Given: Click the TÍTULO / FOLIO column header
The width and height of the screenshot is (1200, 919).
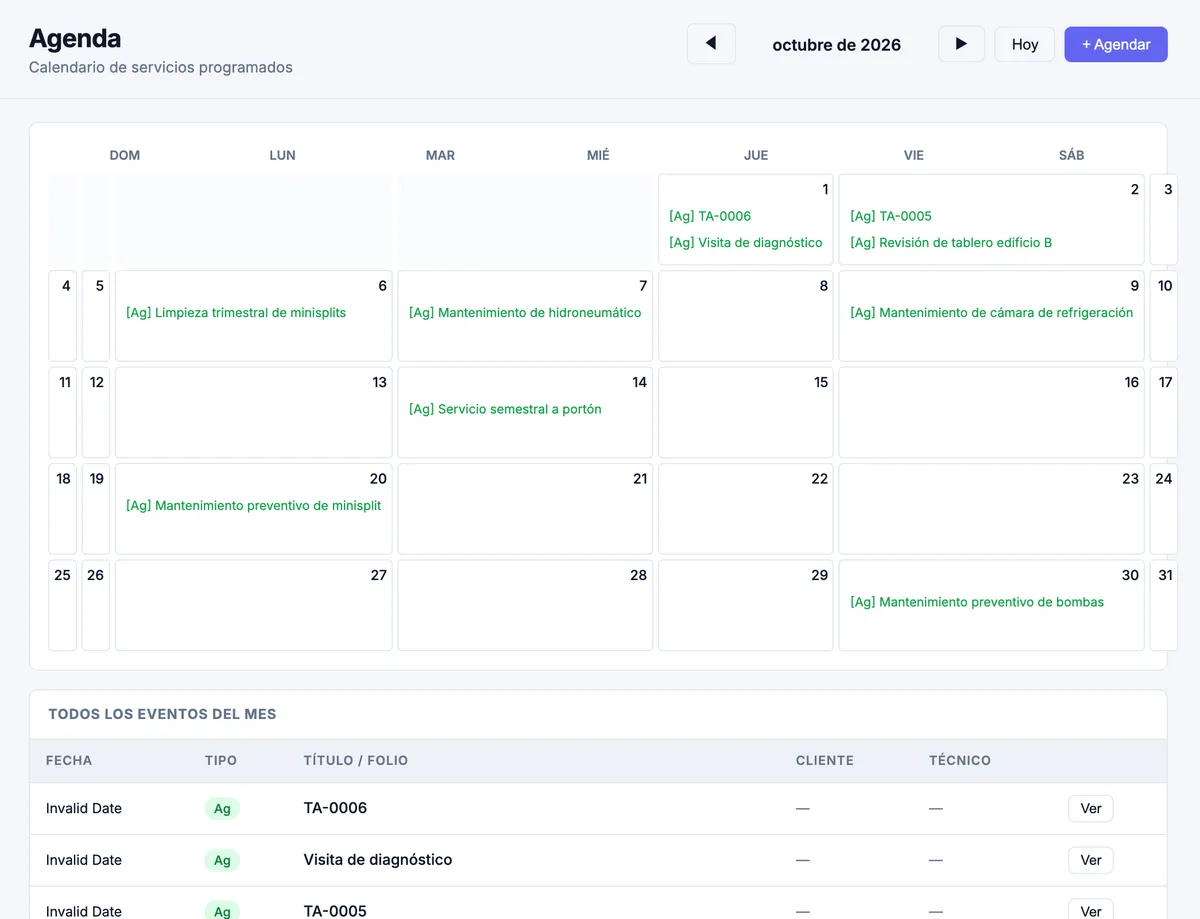Looking at the screenshot, I should point(356,760).
